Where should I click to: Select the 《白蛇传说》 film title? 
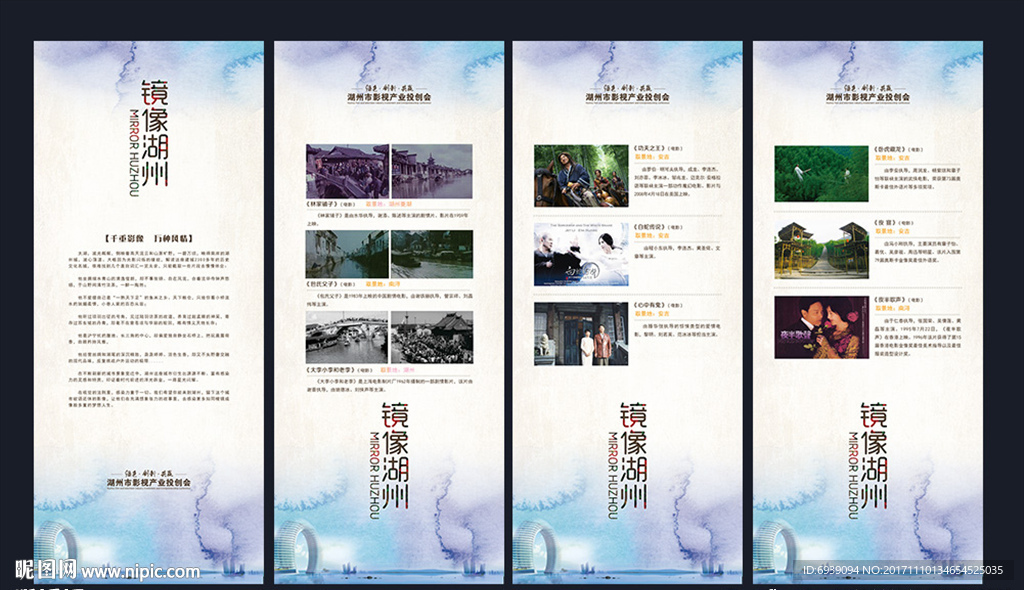pyautogui.click(x=650, y=227)
